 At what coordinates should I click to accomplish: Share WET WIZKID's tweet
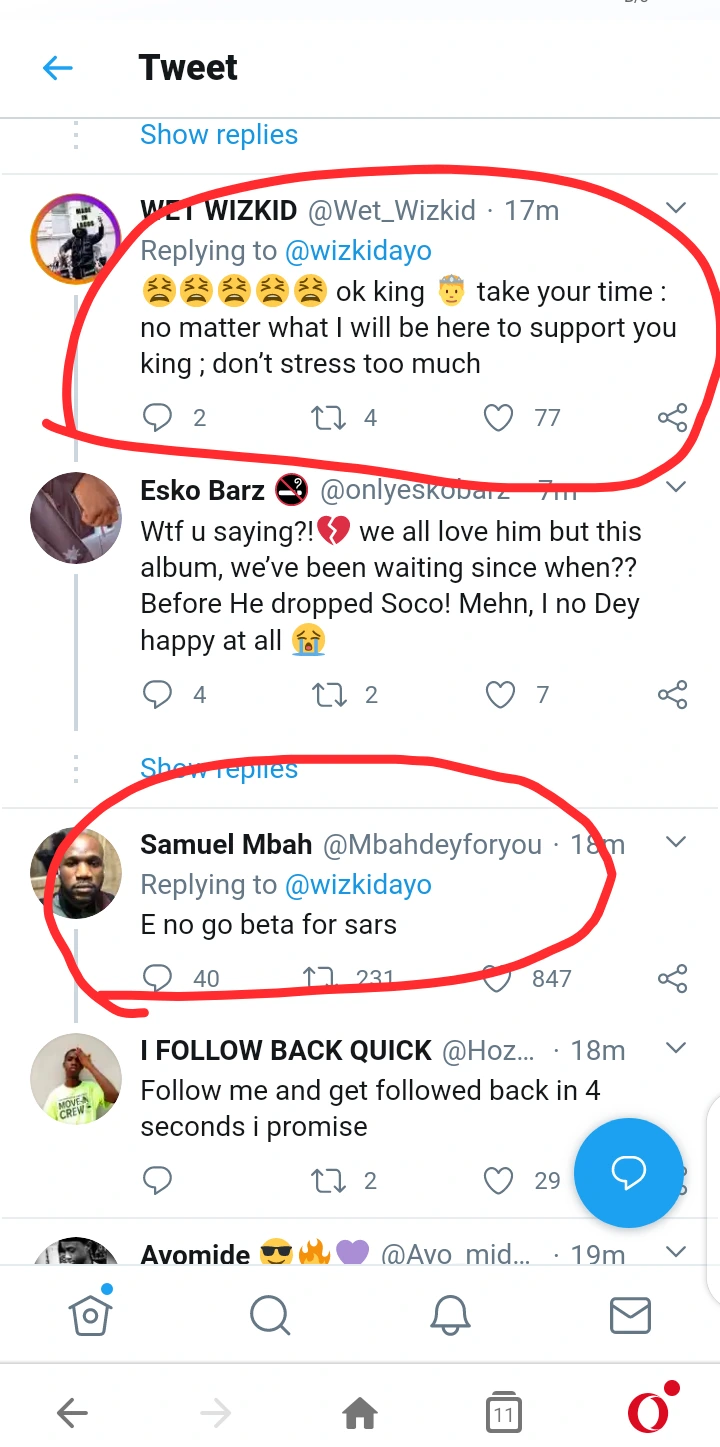click(672, 417)
